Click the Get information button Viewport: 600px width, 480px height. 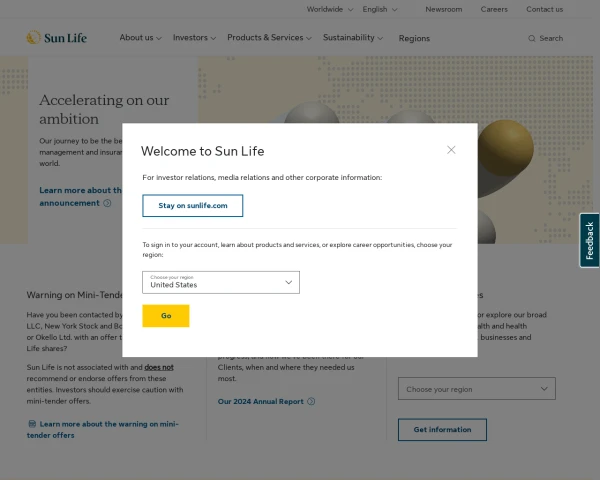(442, 429)
